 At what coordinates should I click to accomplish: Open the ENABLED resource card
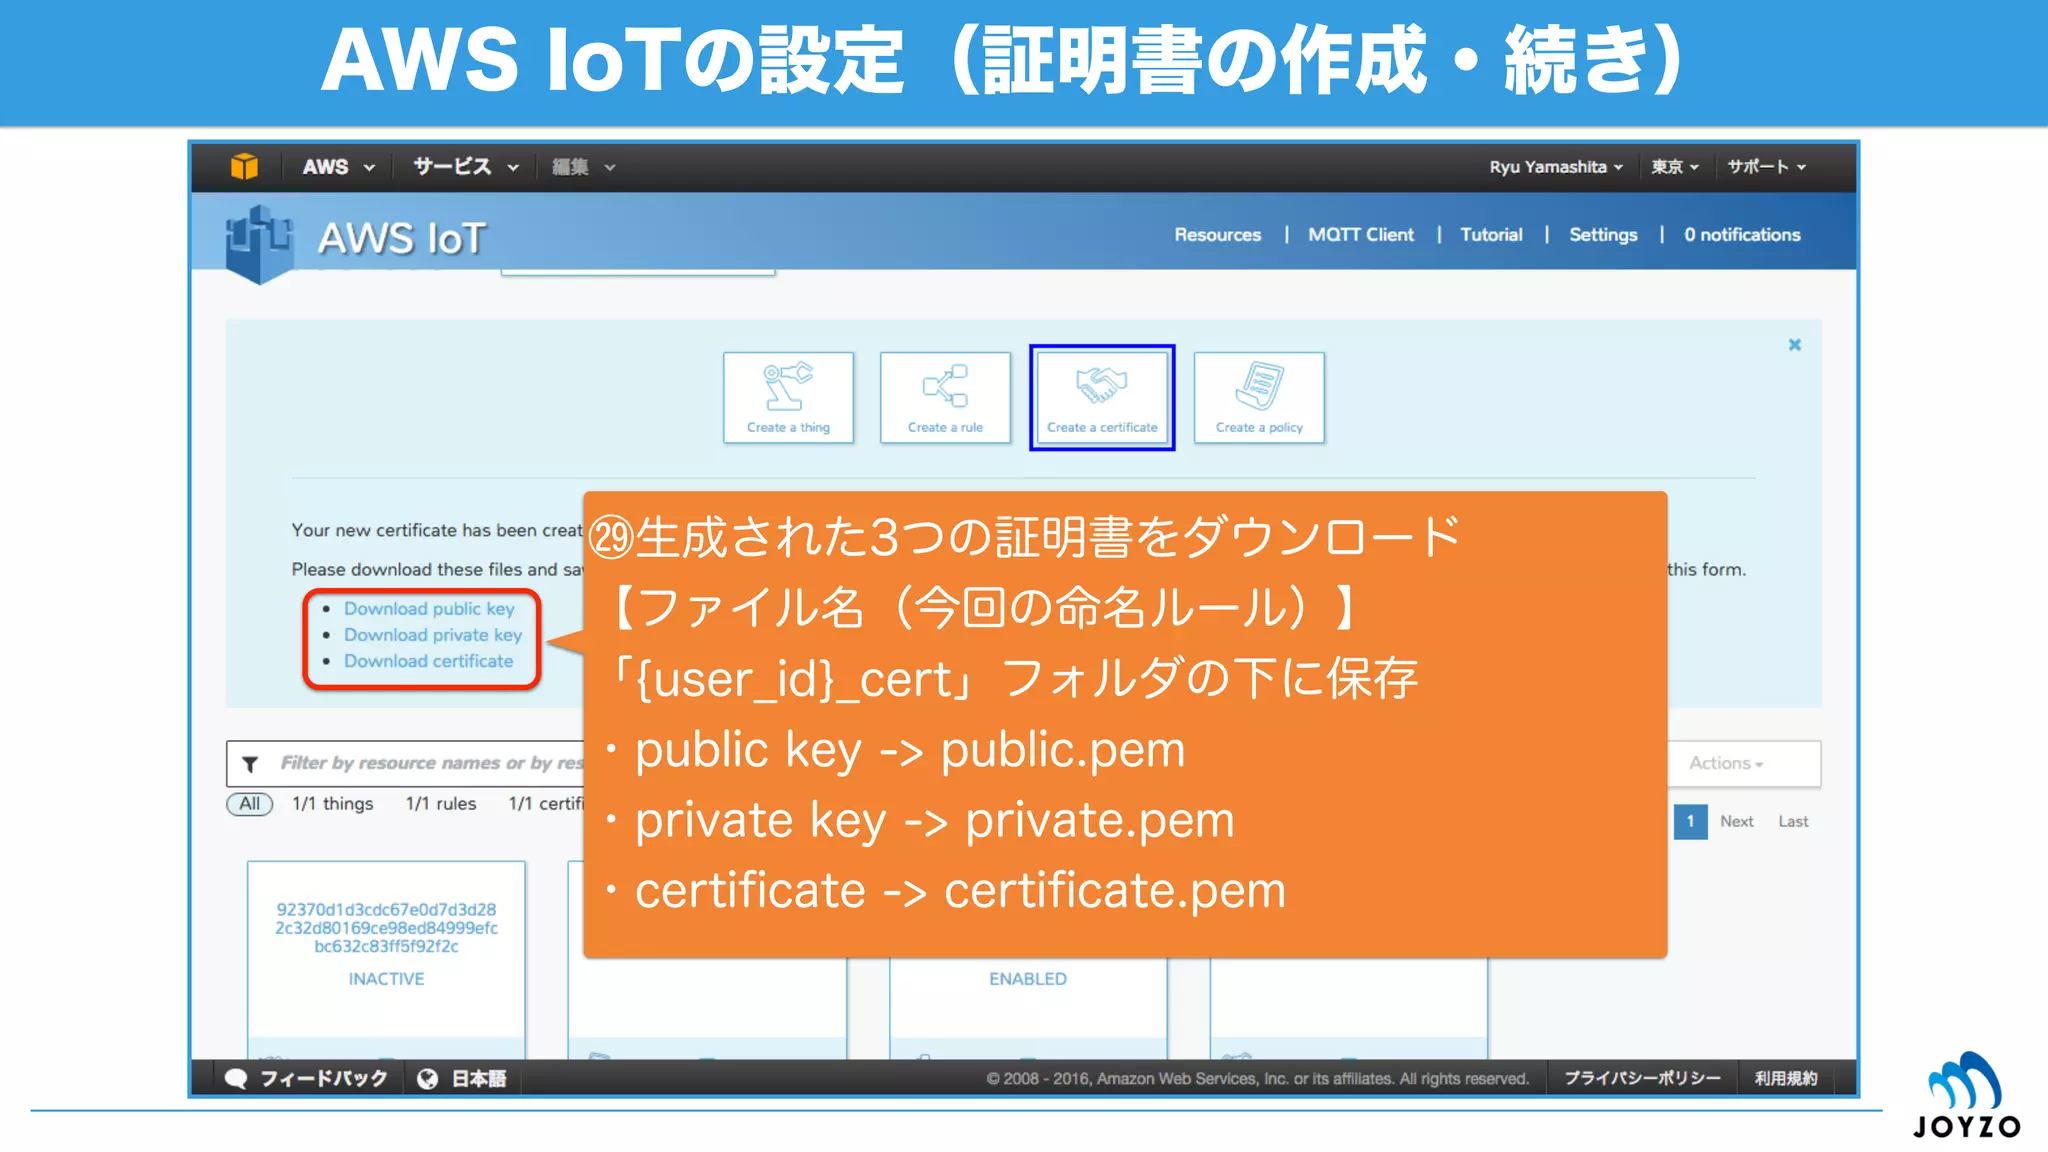1028,1007
